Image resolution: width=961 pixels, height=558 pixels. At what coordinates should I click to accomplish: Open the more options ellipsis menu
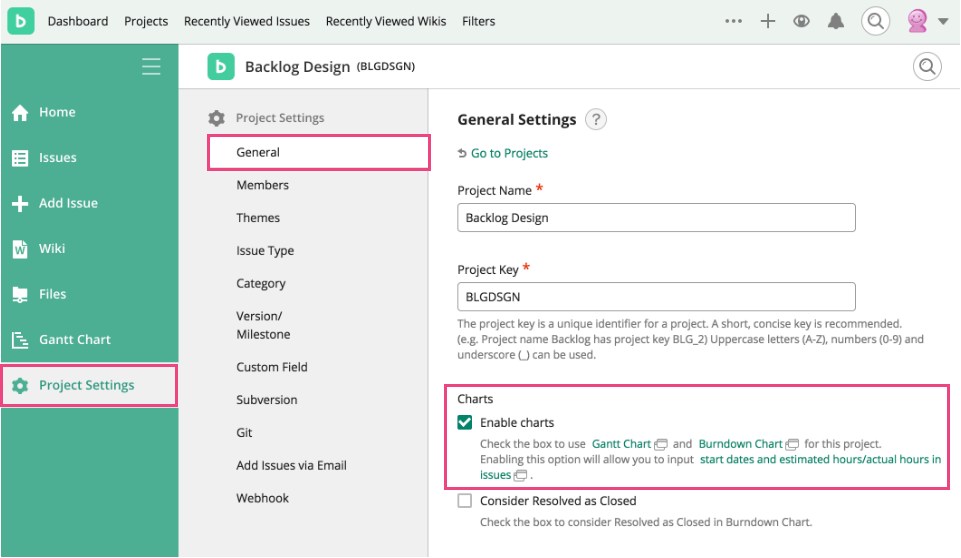click(x=733, y=21)
